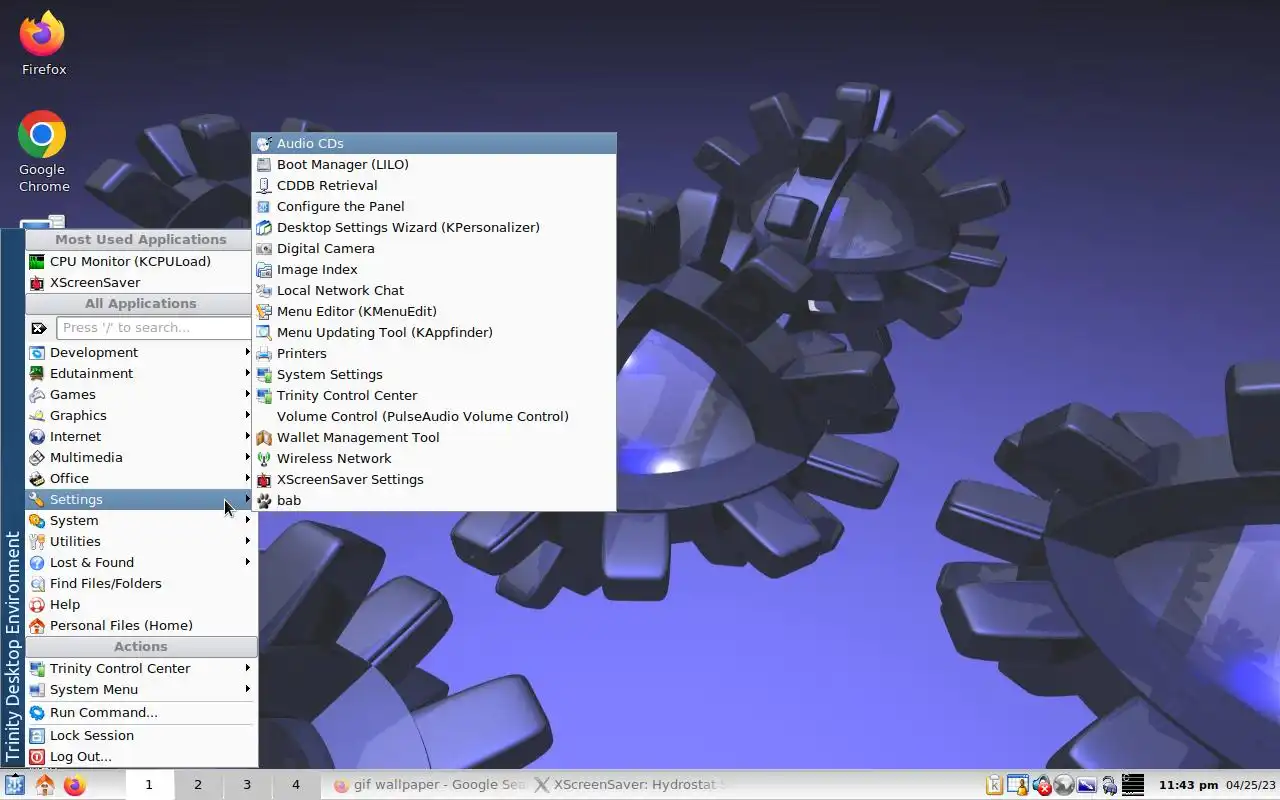Expand the Utilities submenu
Screen dimensions: 1280x800
pyautogui.click(x=140, y=541)
